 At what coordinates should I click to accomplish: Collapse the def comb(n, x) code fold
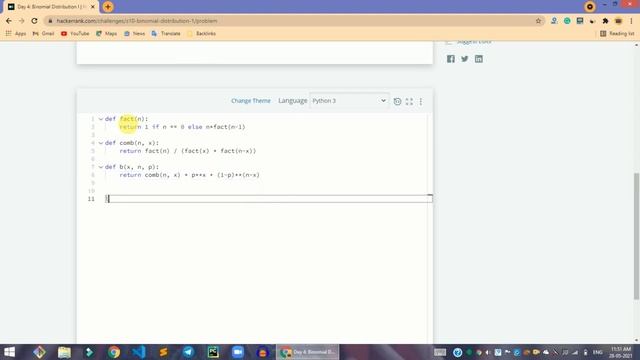coord(101,143)
